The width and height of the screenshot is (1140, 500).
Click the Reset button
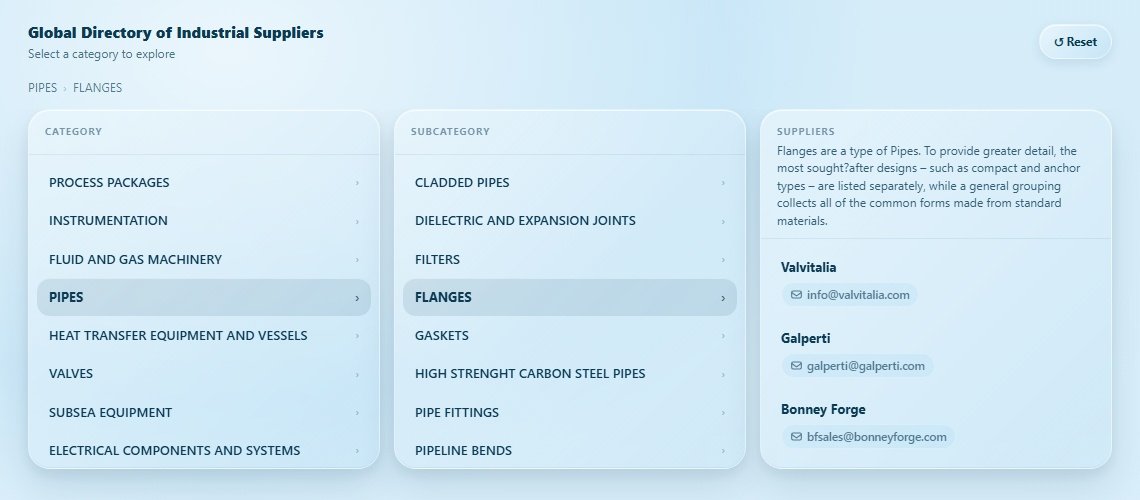[1075, 42]
